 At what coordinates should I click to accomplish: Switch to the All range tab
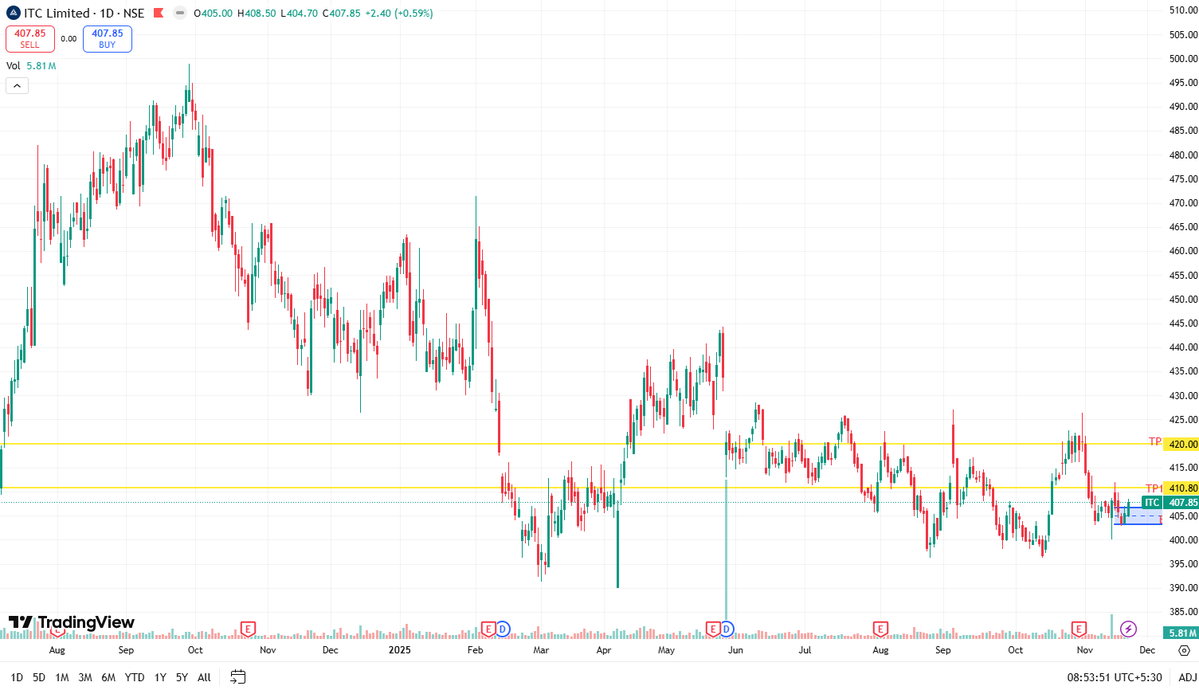203,677
